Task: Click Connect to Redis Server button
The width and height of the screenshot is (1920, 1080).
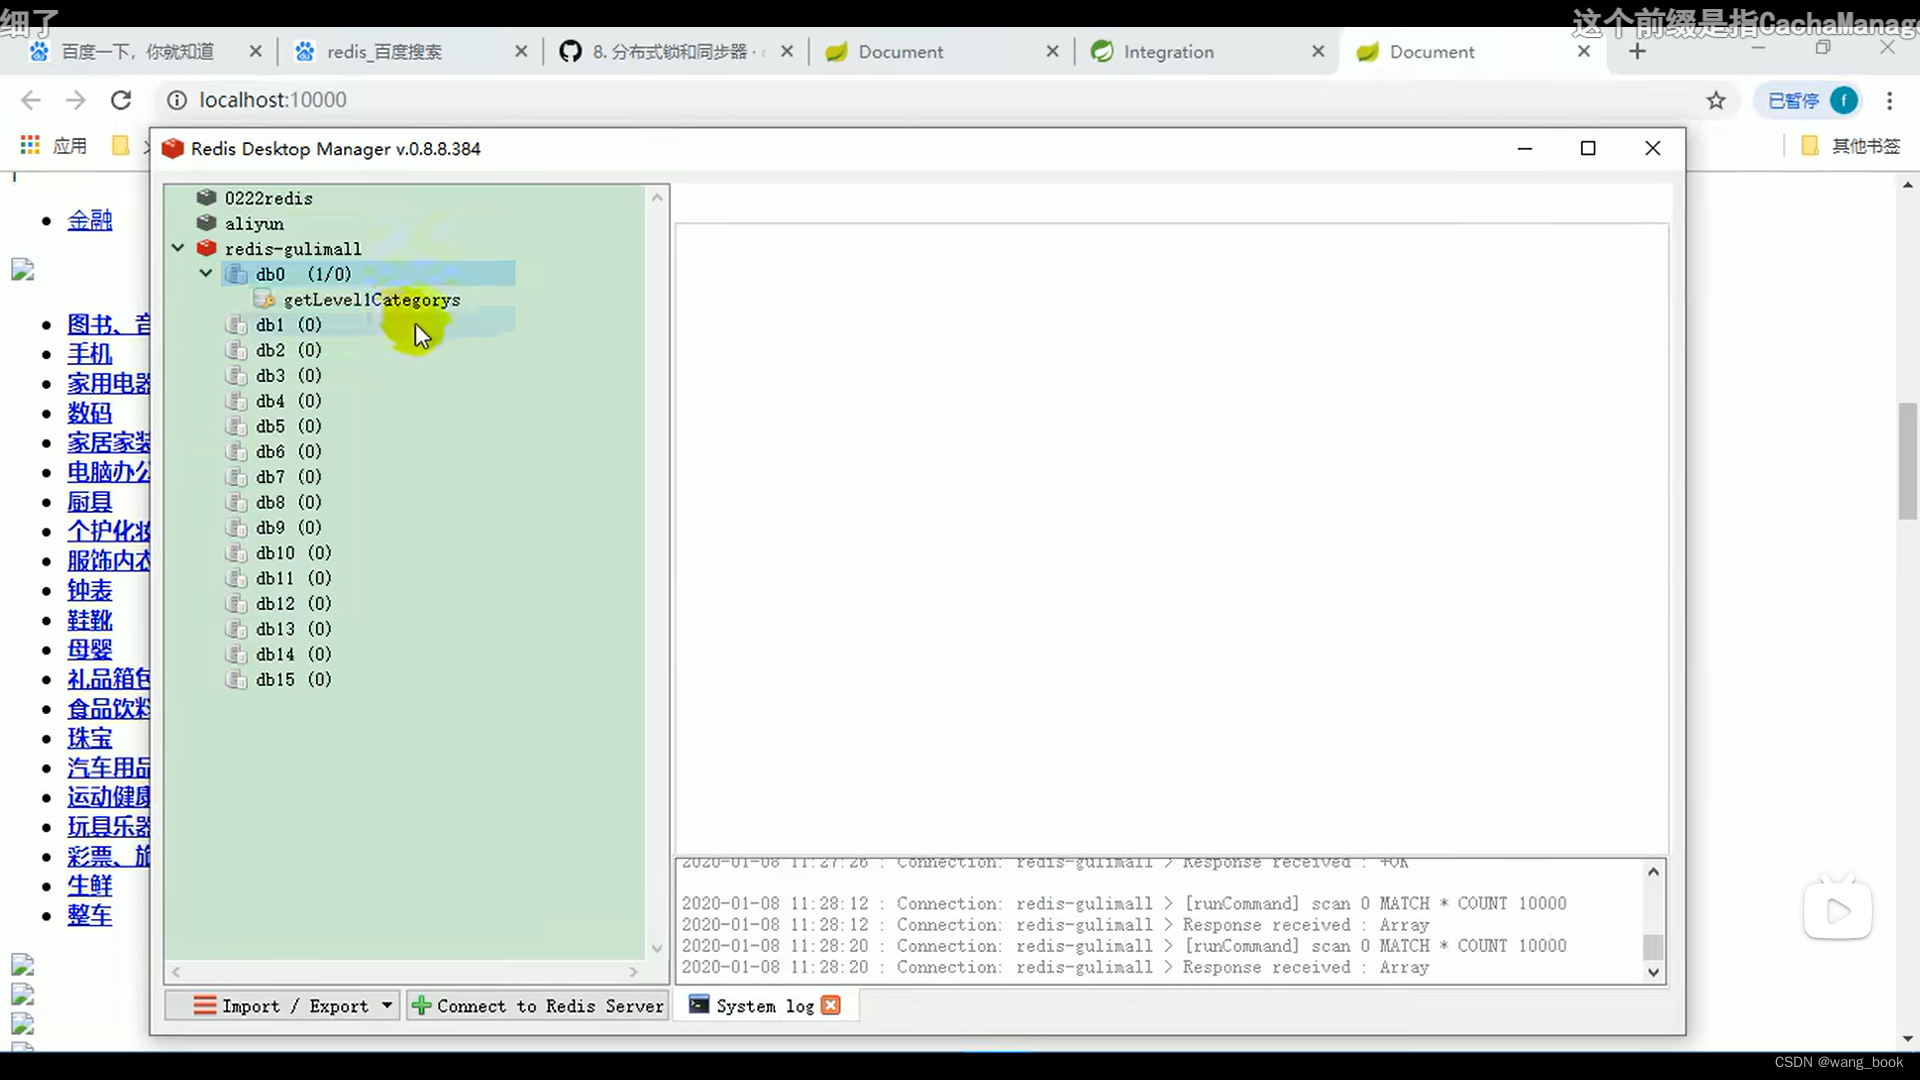Action: (537, 1006)
